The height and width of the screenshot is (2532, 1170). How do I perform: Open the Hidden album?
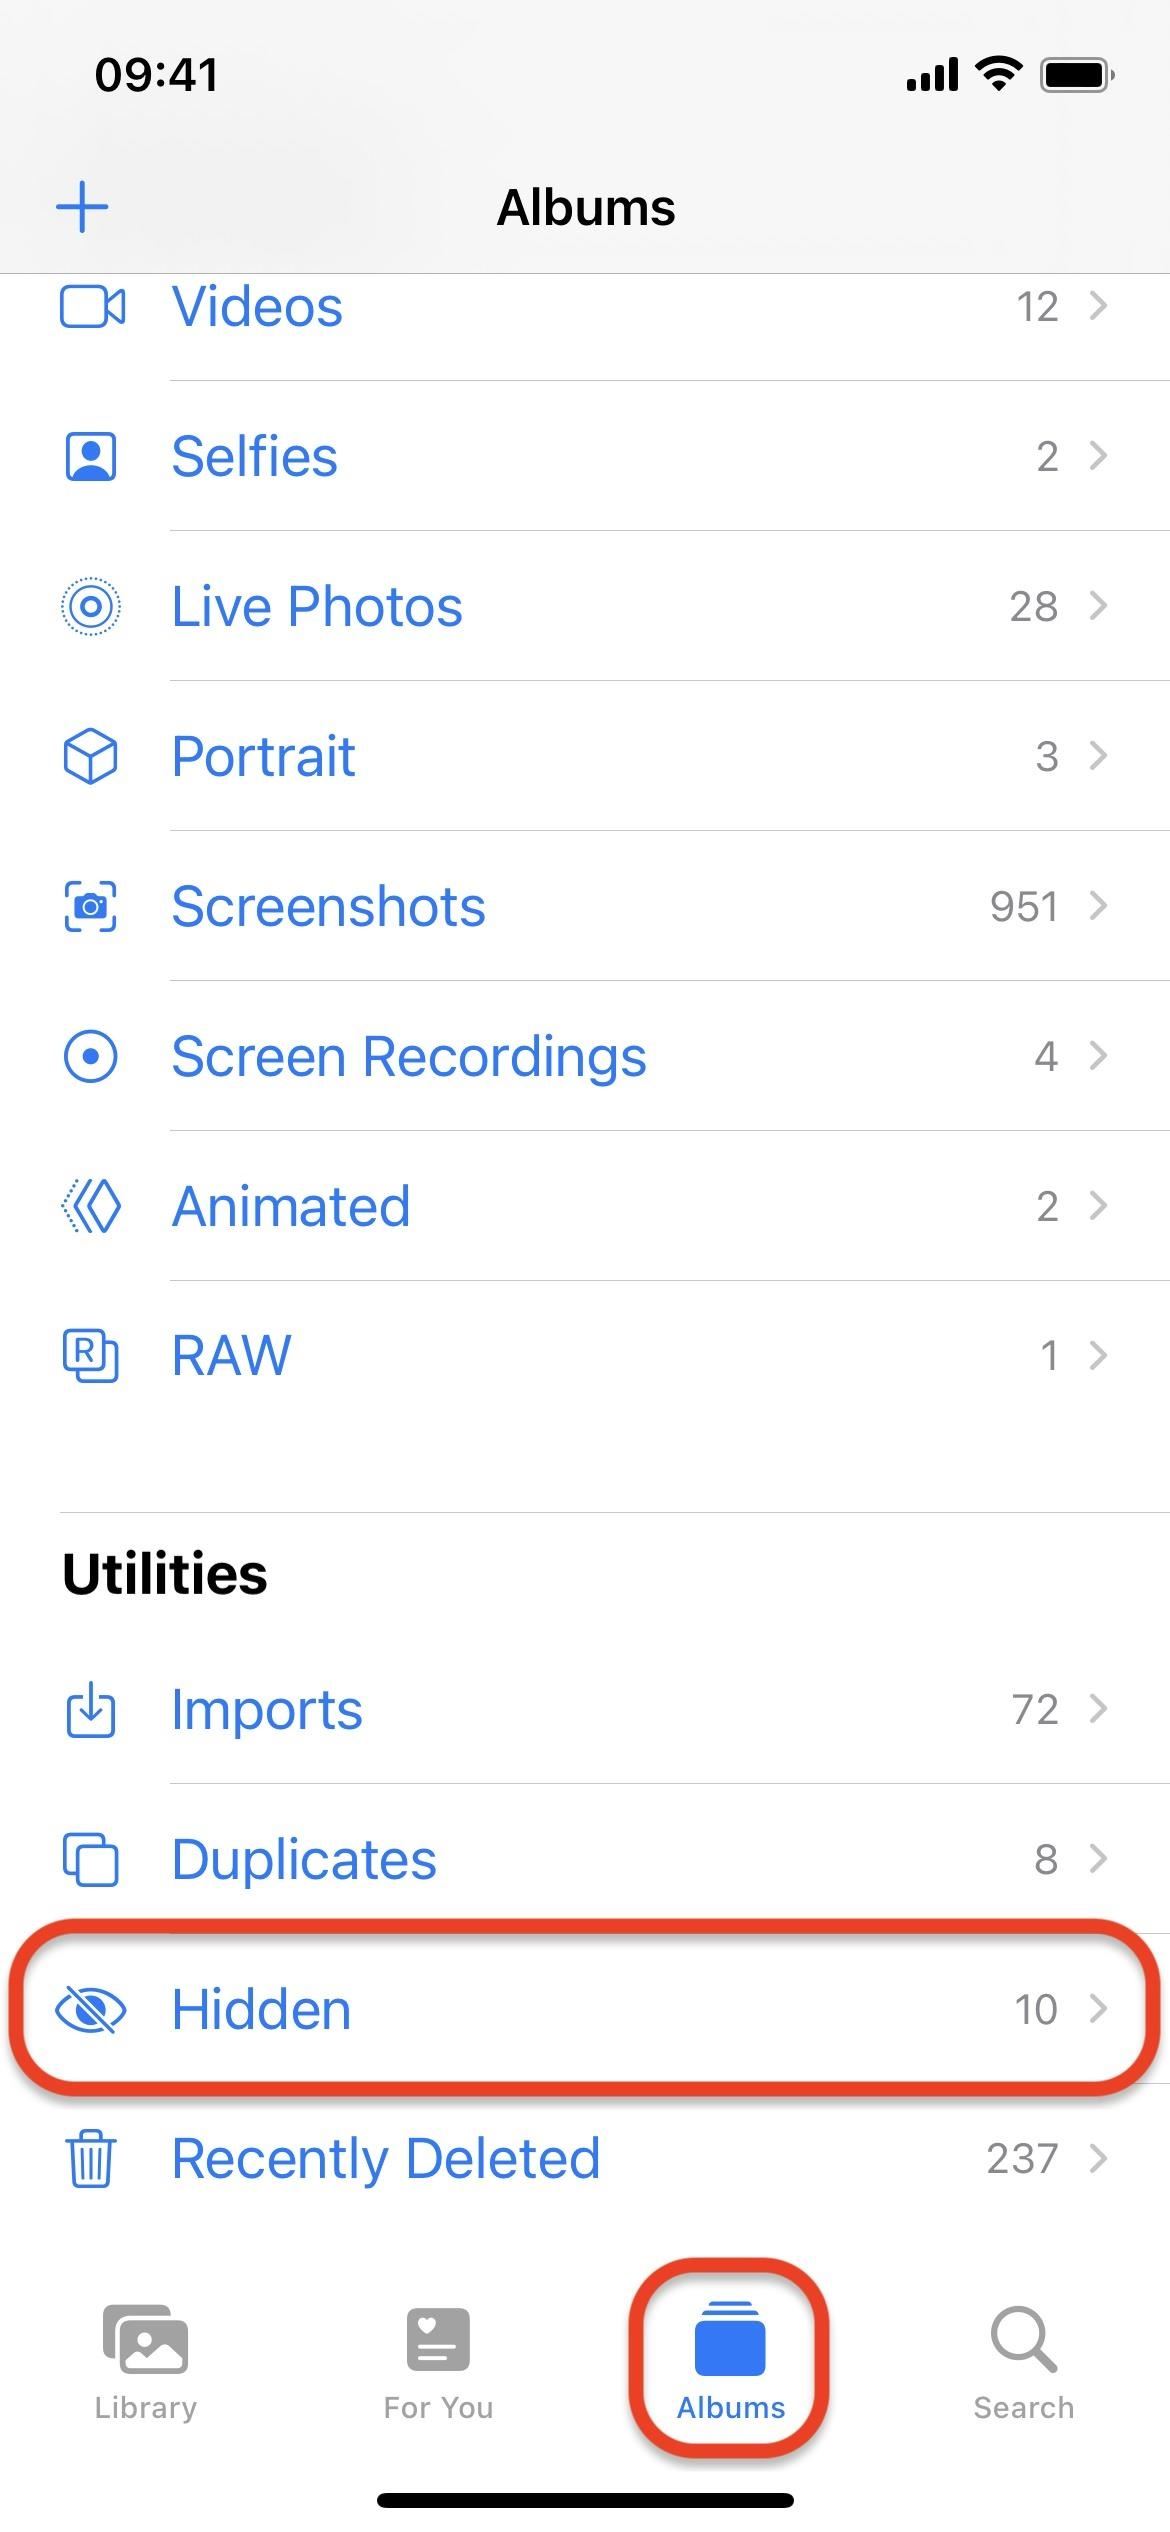click(x=262, y=2009)
